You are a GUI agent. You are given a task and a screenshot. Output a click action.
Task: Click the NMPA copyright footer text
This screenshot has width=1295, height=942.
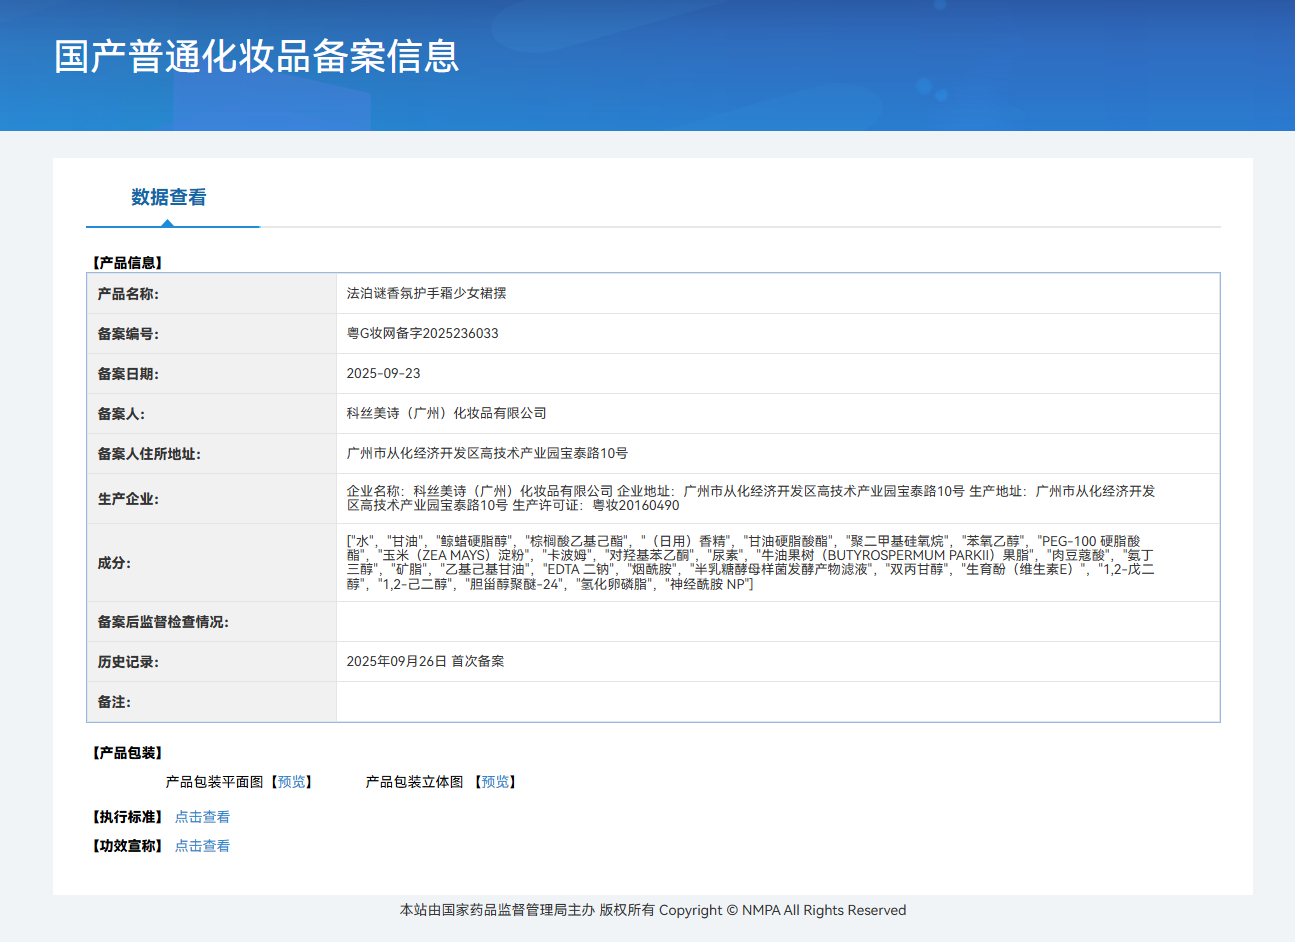(x=652, y=910)
